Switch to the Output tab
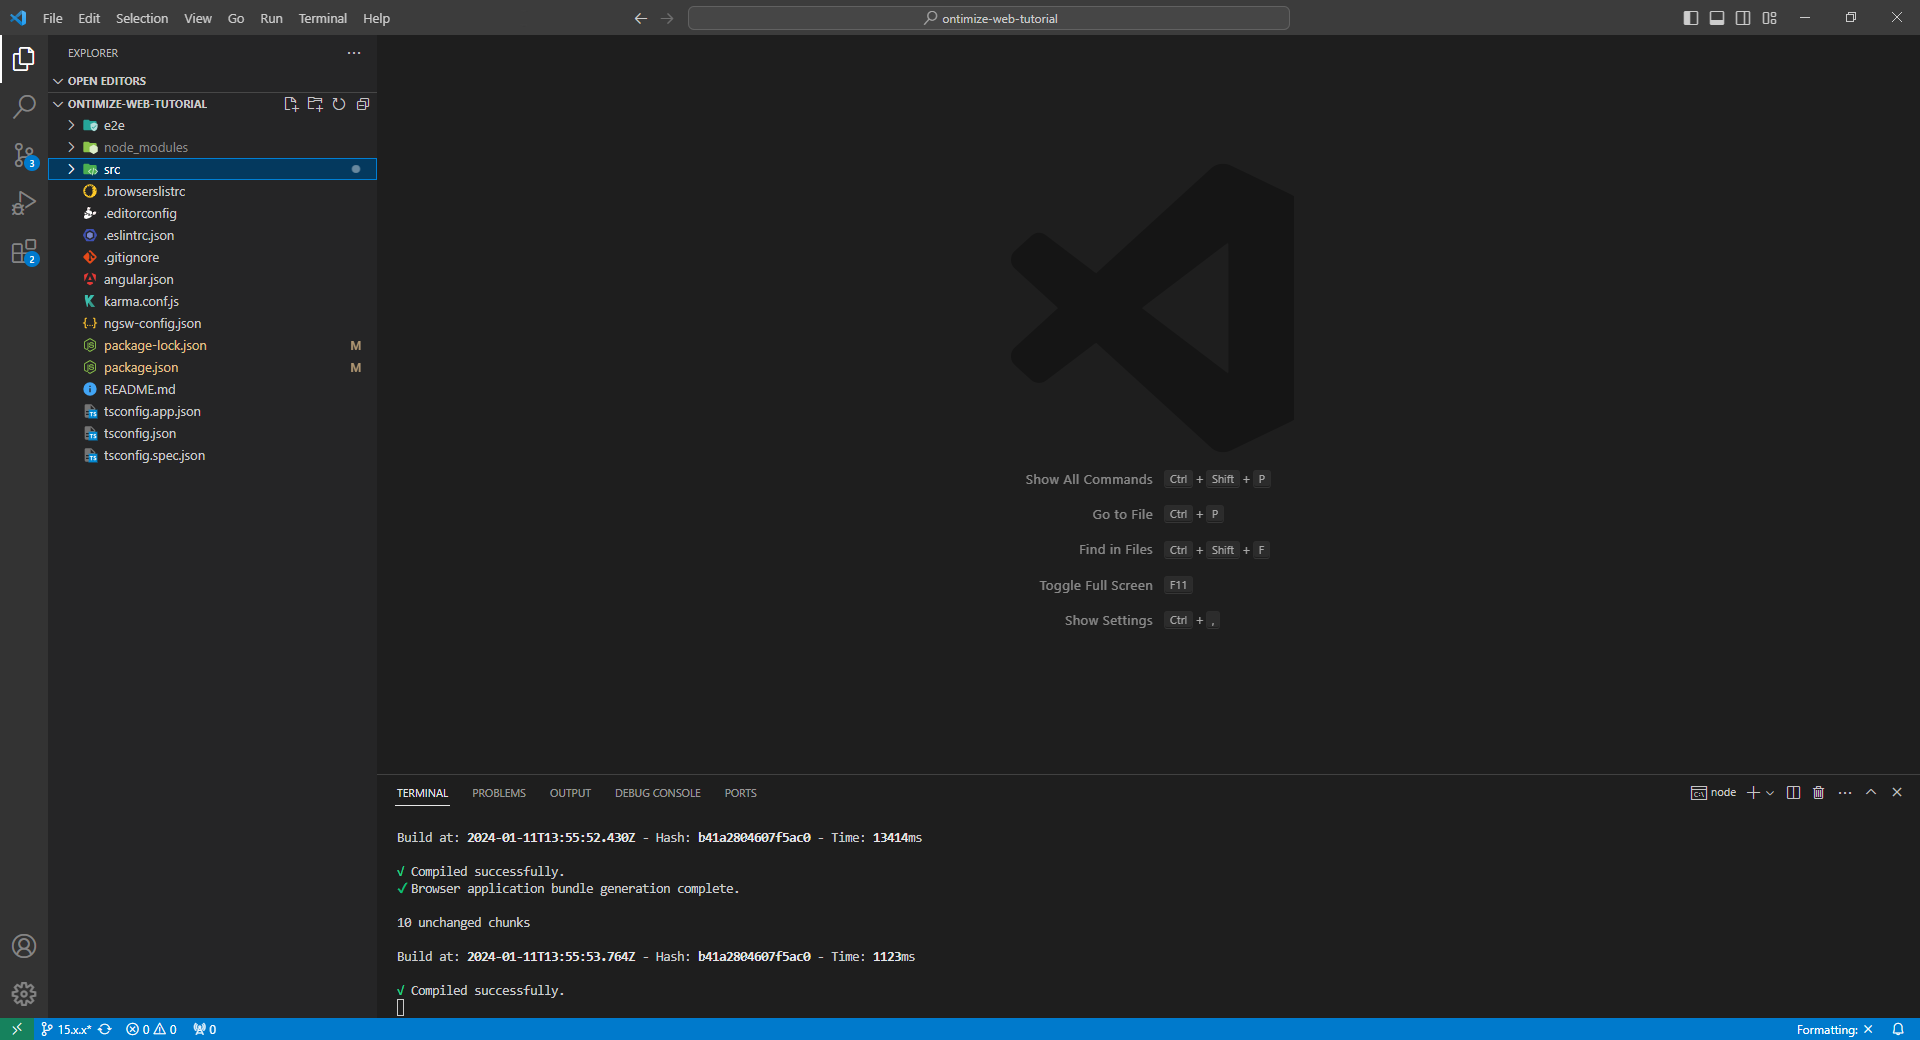 click(570, 793)
